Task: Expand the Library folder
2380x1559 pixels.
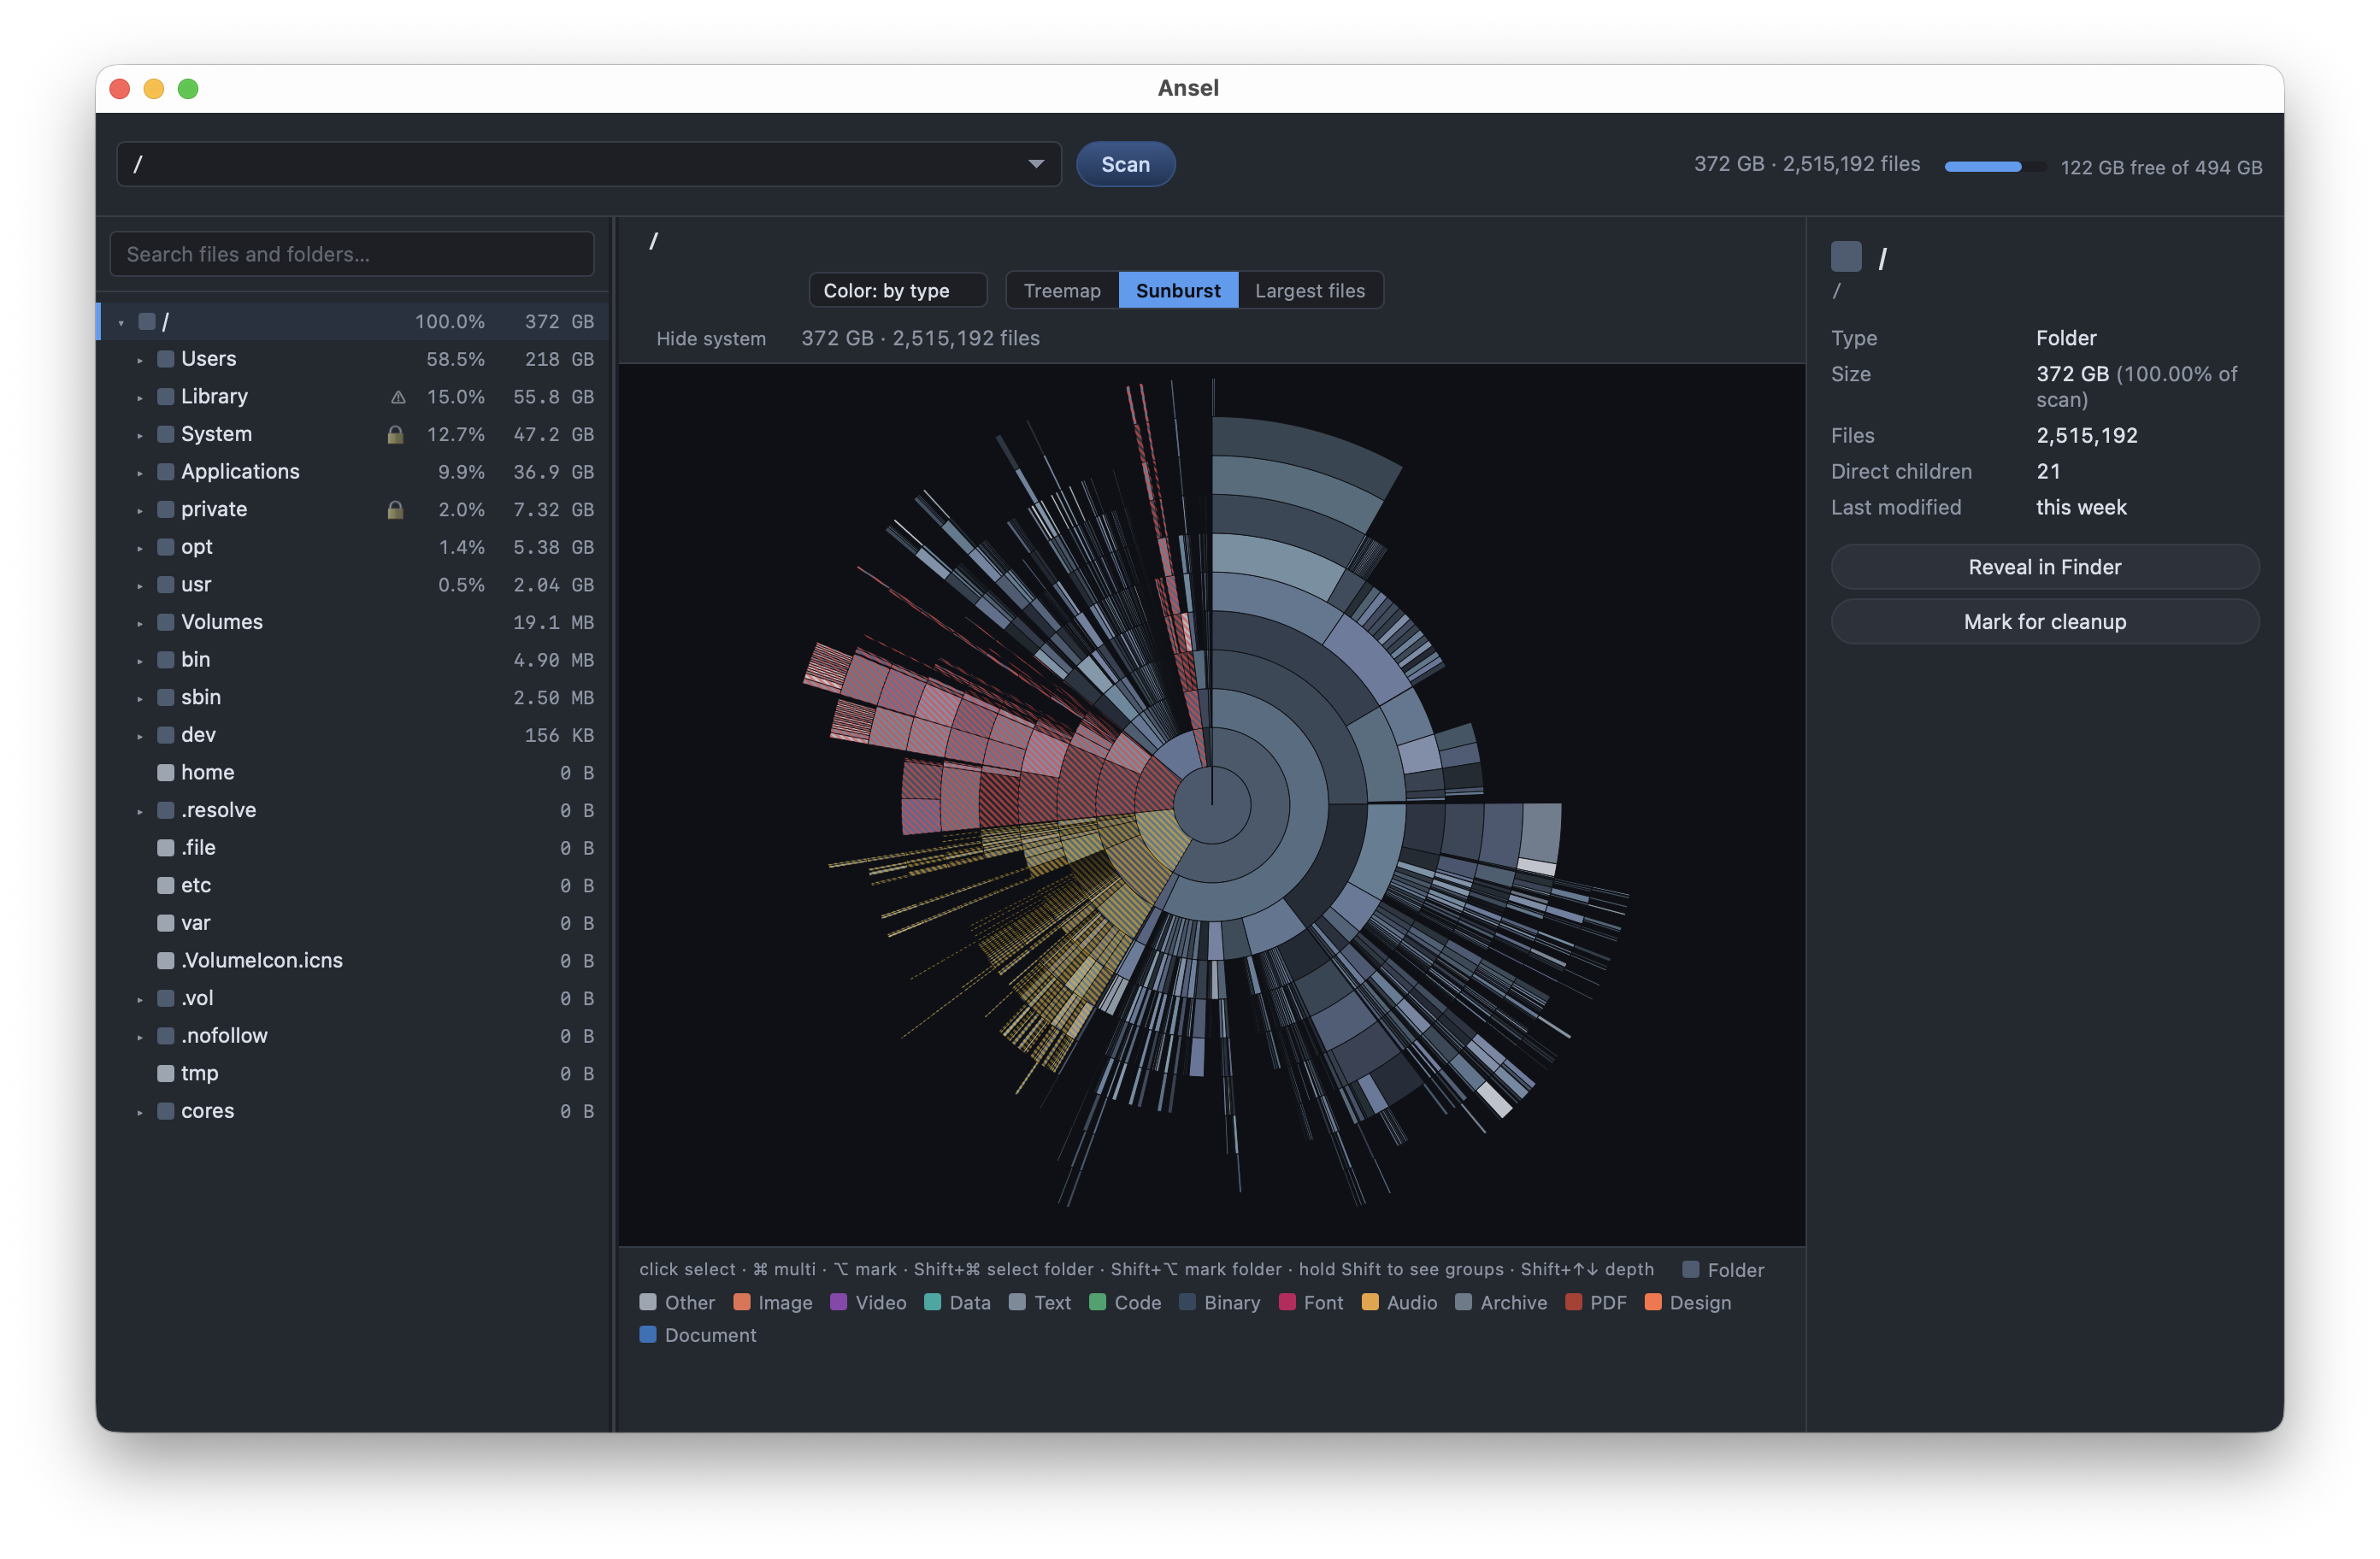Action: [x=140, y=397]
